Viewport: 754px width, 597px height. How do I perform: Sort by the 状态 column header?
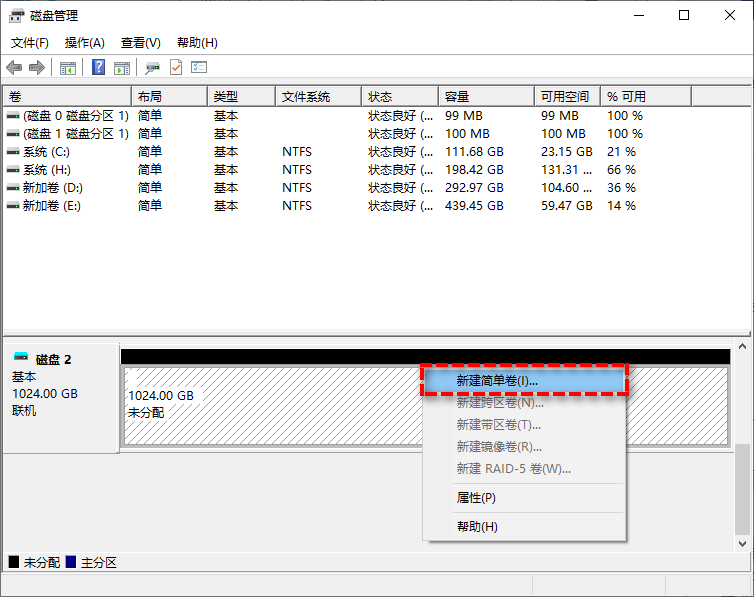[401, 97]
